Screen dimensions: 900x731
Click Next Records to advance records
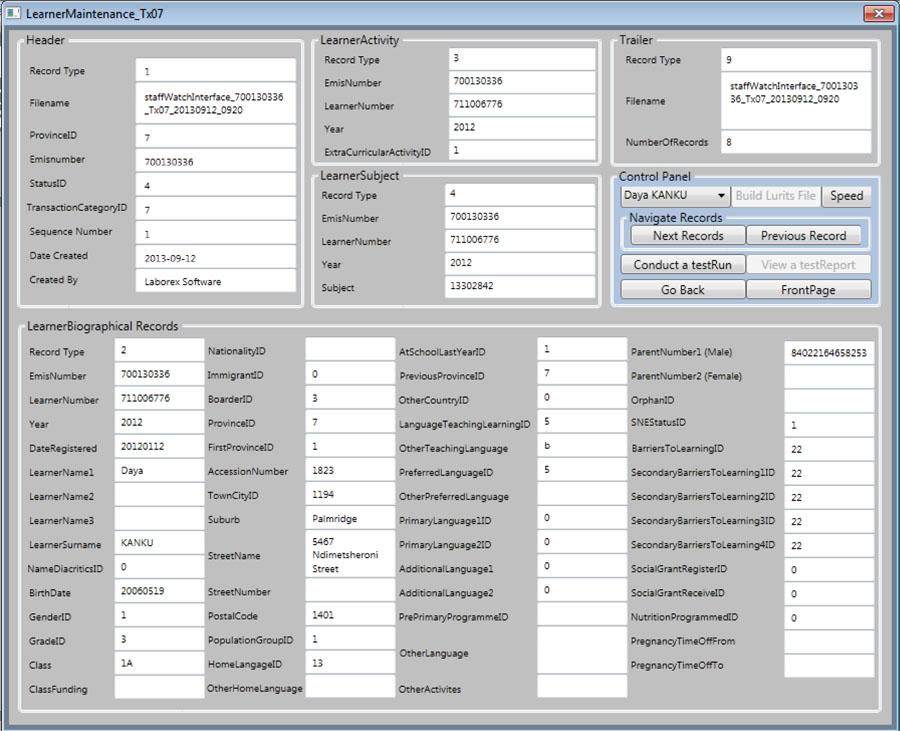tap(684, 235)
